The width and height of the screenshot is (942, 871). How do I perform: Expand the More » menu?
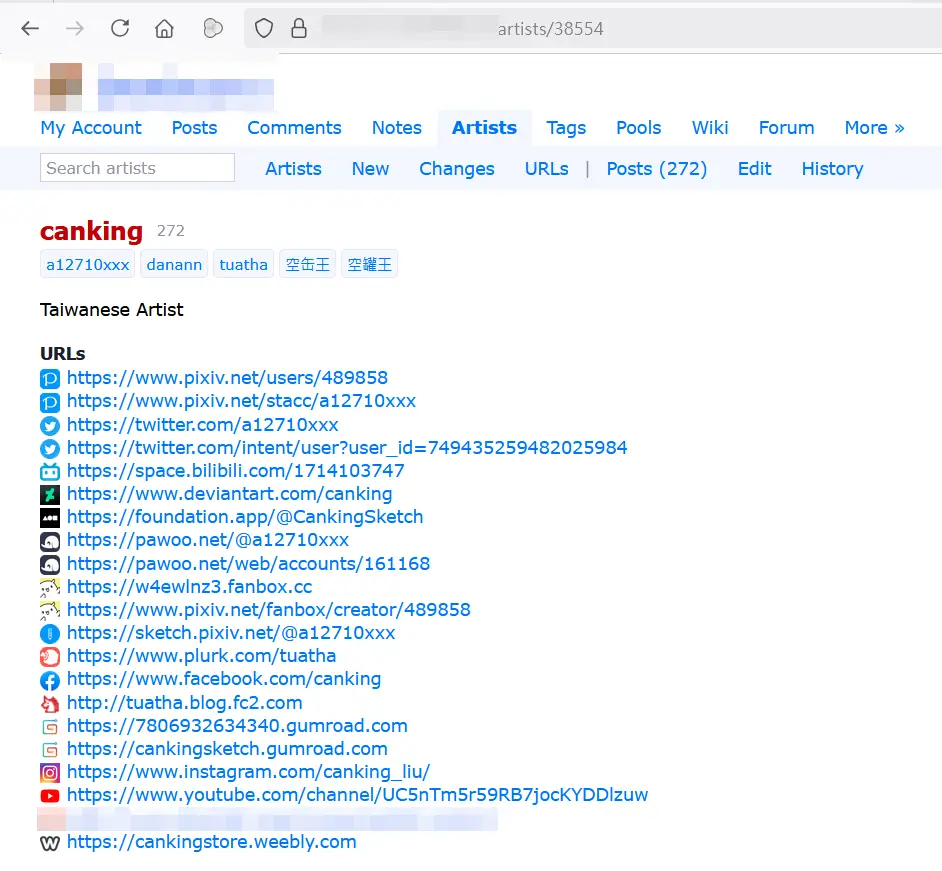[874, 128]
